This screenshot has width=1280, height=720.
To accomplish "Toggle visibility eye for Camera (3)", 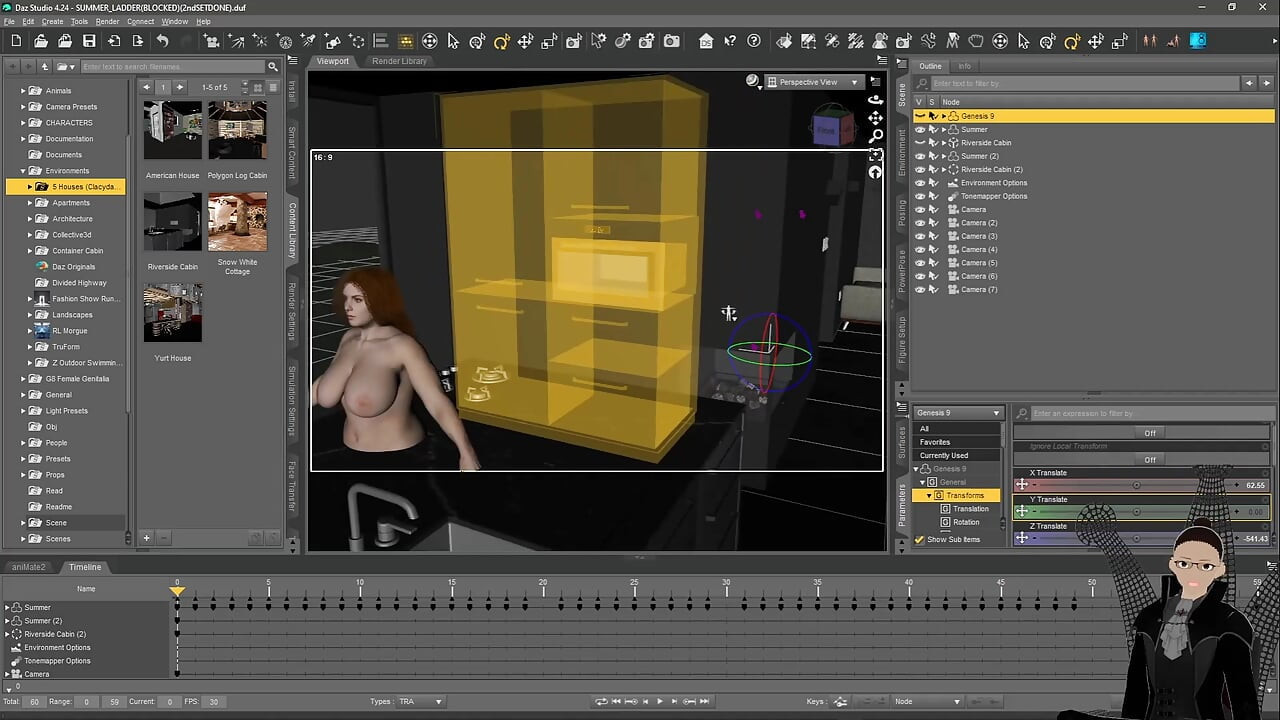I will [x=920, y=236].
